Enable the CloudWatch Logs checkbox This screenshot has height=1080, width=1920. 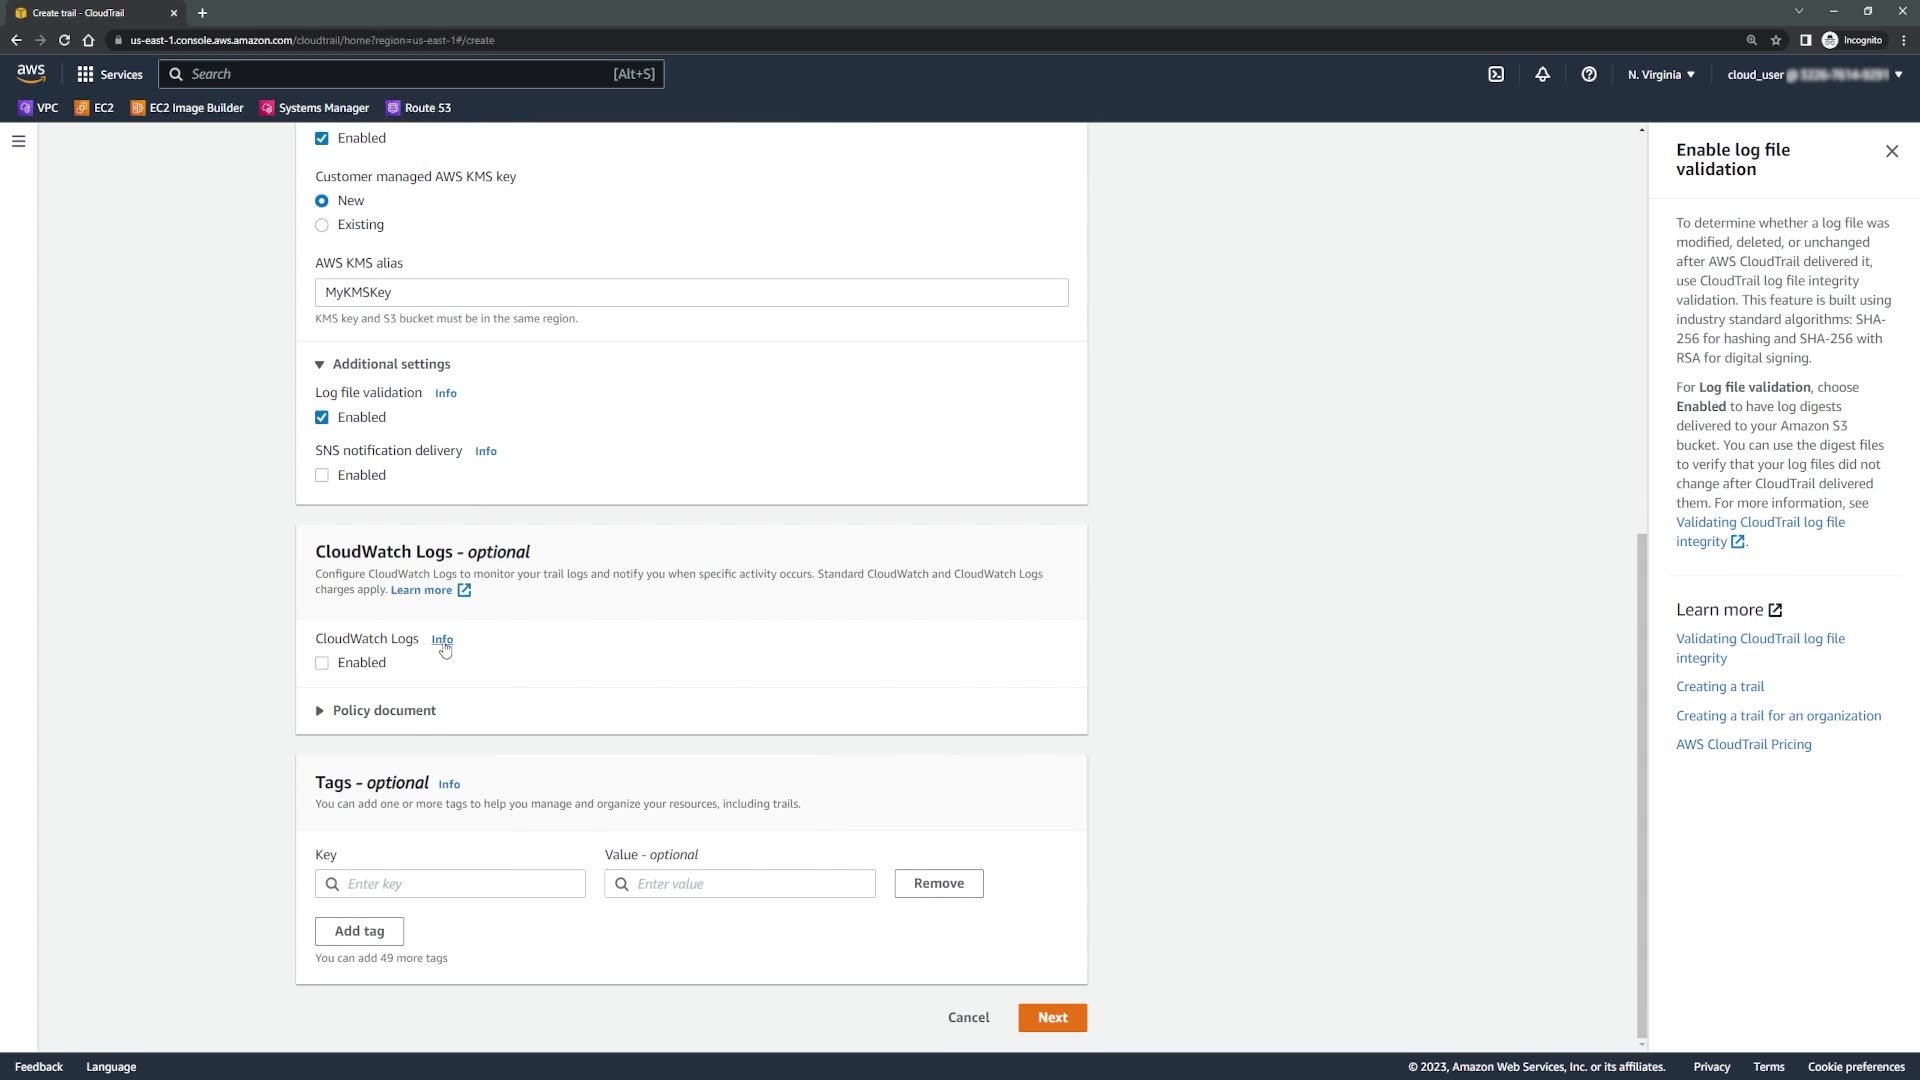(322, 663)
